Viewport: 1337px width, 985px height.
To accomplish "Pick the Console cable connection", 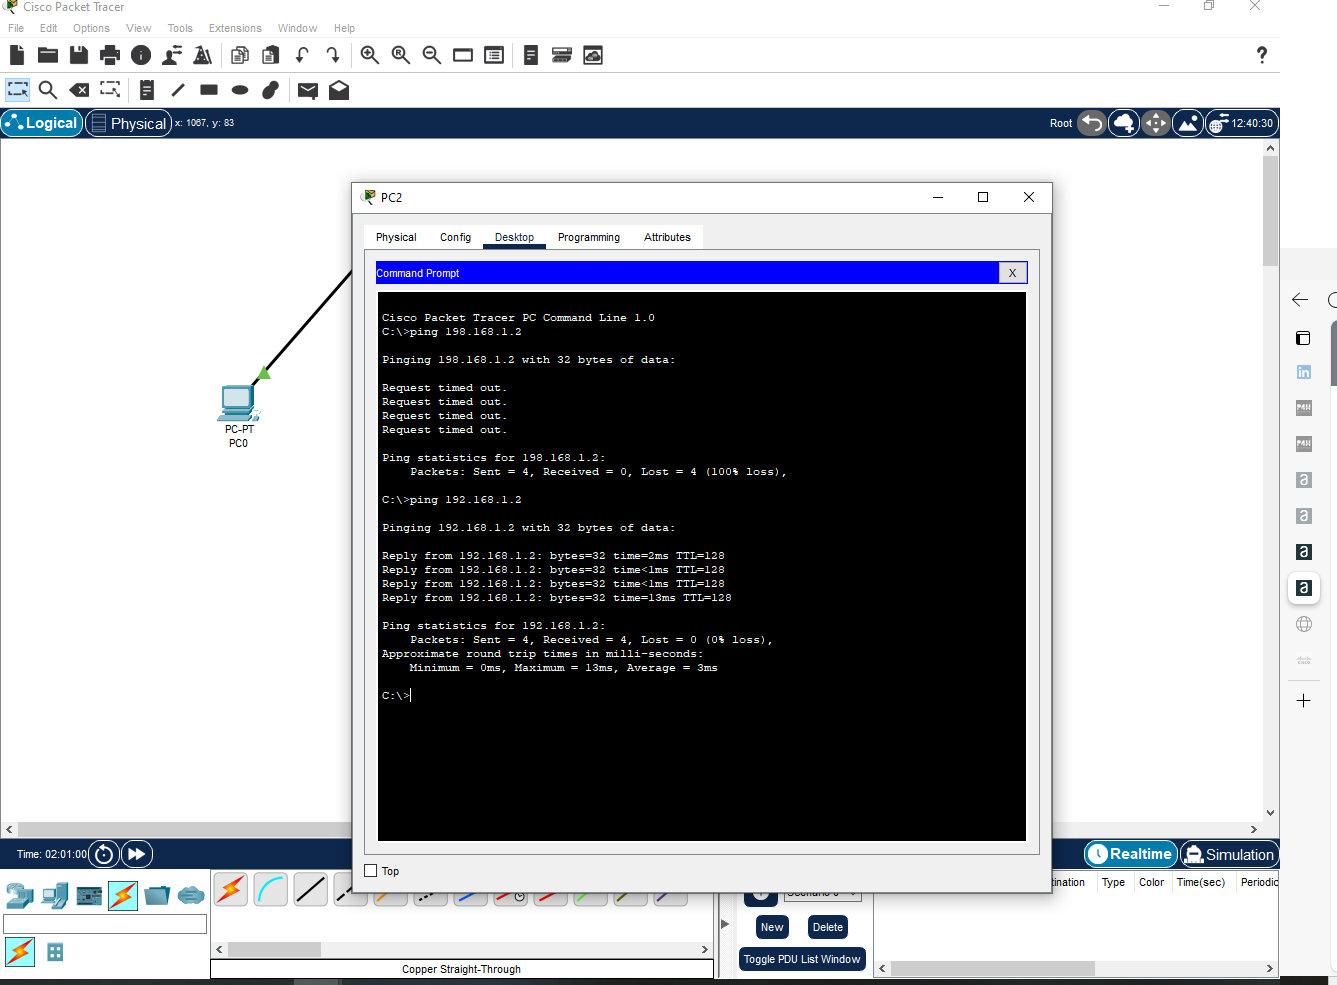I will tap(271, 889).
